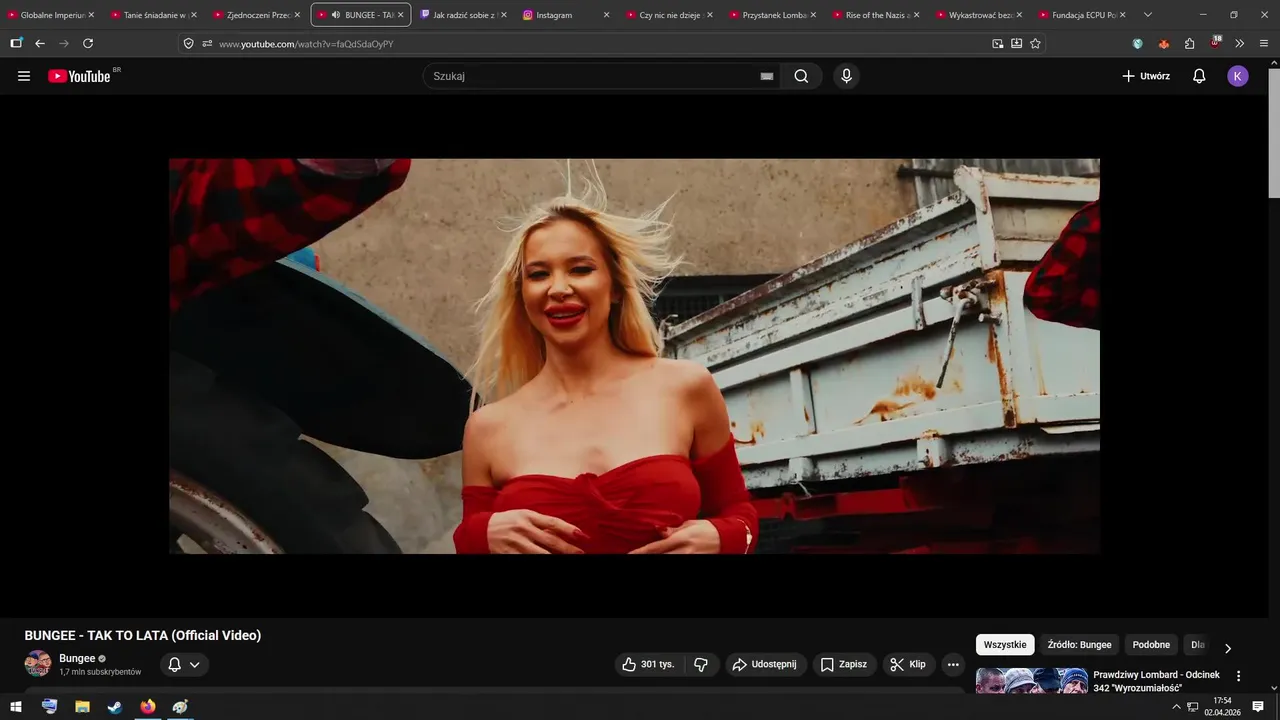
Task: Open the sidebar toggle icon left of back
Action: coord(16,44)
